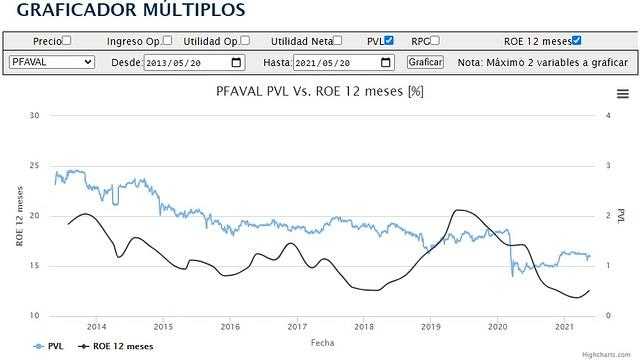Image resolution: width=640 pixels, height=360 pixels.
Task: Click the Fecha axis title
Action: pyautogui.click(x=322, y=343)
